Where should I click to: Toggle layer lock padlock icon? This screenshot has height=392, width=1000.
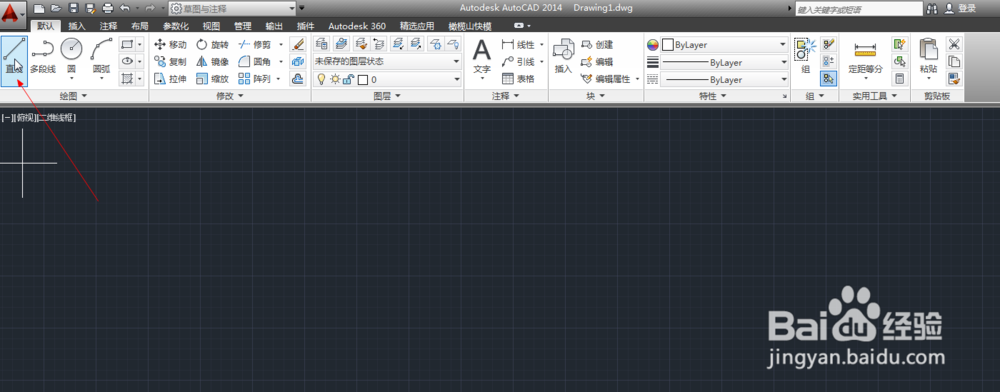point(348,80)
